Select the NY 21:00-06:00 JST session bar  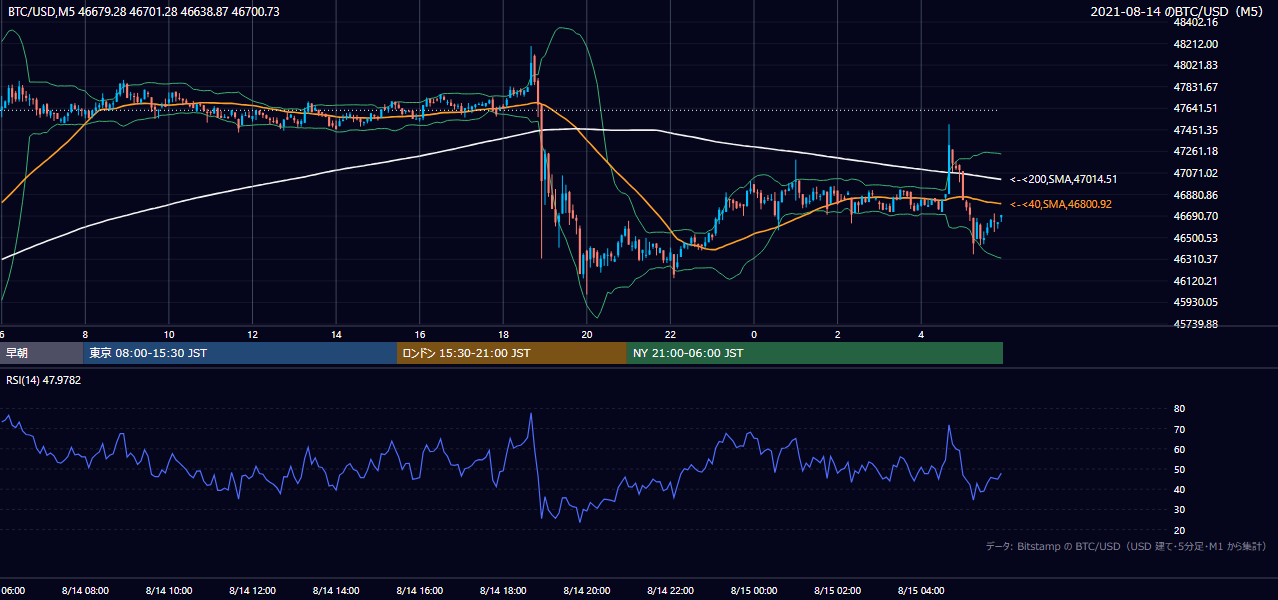coord(815,353)
